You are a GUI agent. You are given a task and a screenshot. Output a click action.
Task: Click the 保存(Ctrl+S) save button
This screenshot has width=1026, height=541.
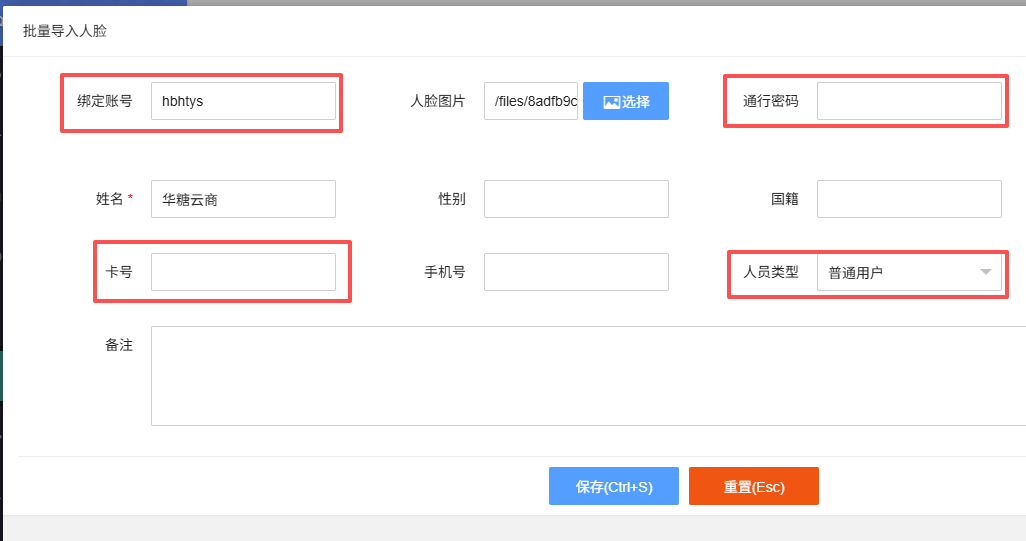(x=614, y=486)
